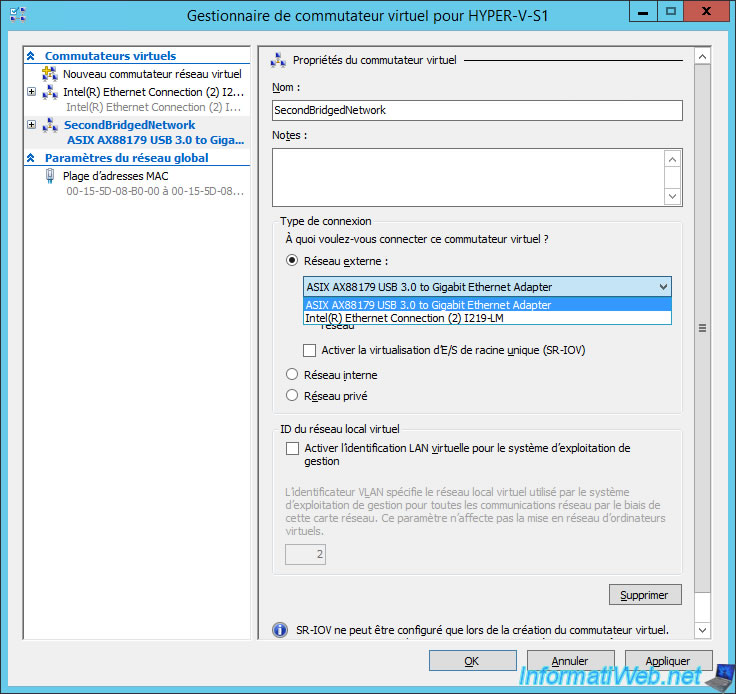736x694 pixels.
Task: Click the Notes box scroll up arrow
Action: 672,160
